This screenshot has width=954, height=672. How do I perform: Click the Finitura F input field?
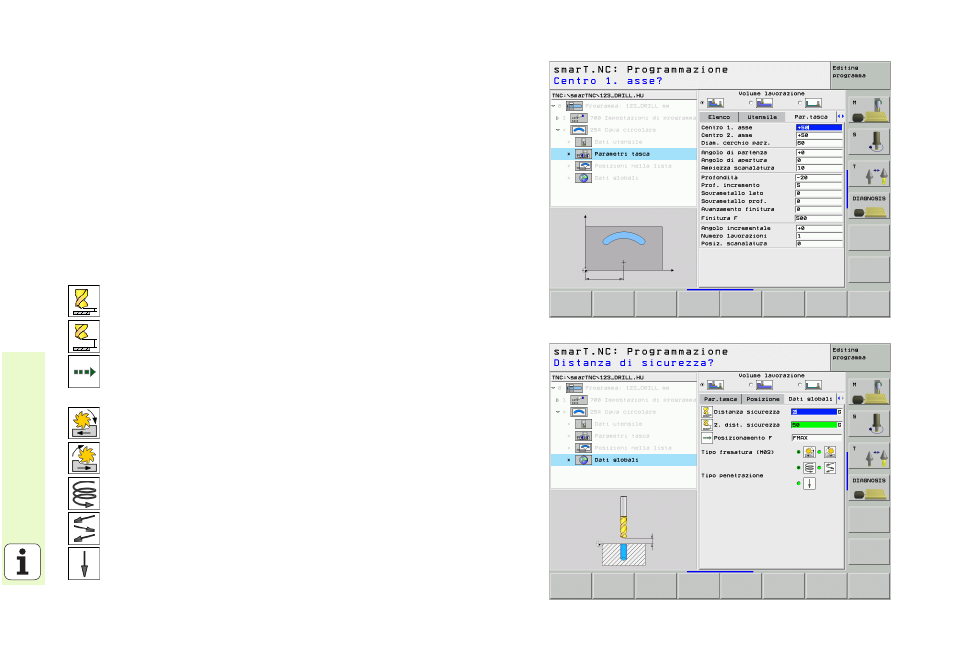pyautogui.click(x=818, y=218)
